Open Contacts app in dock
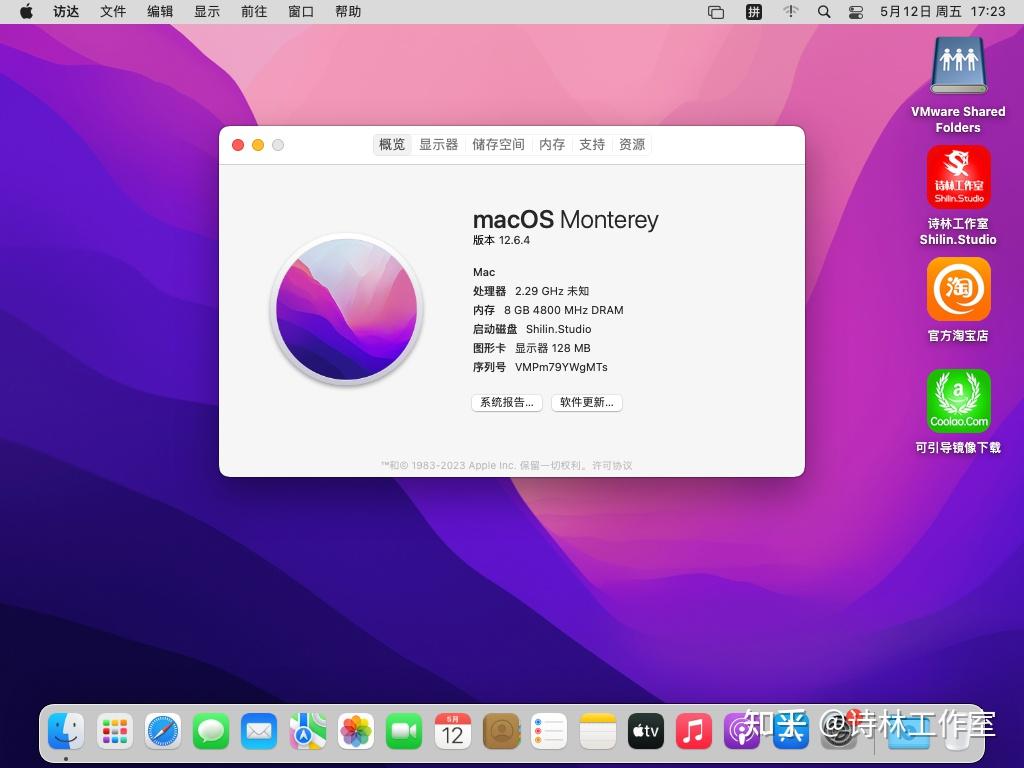 click(x=501, y=731)
